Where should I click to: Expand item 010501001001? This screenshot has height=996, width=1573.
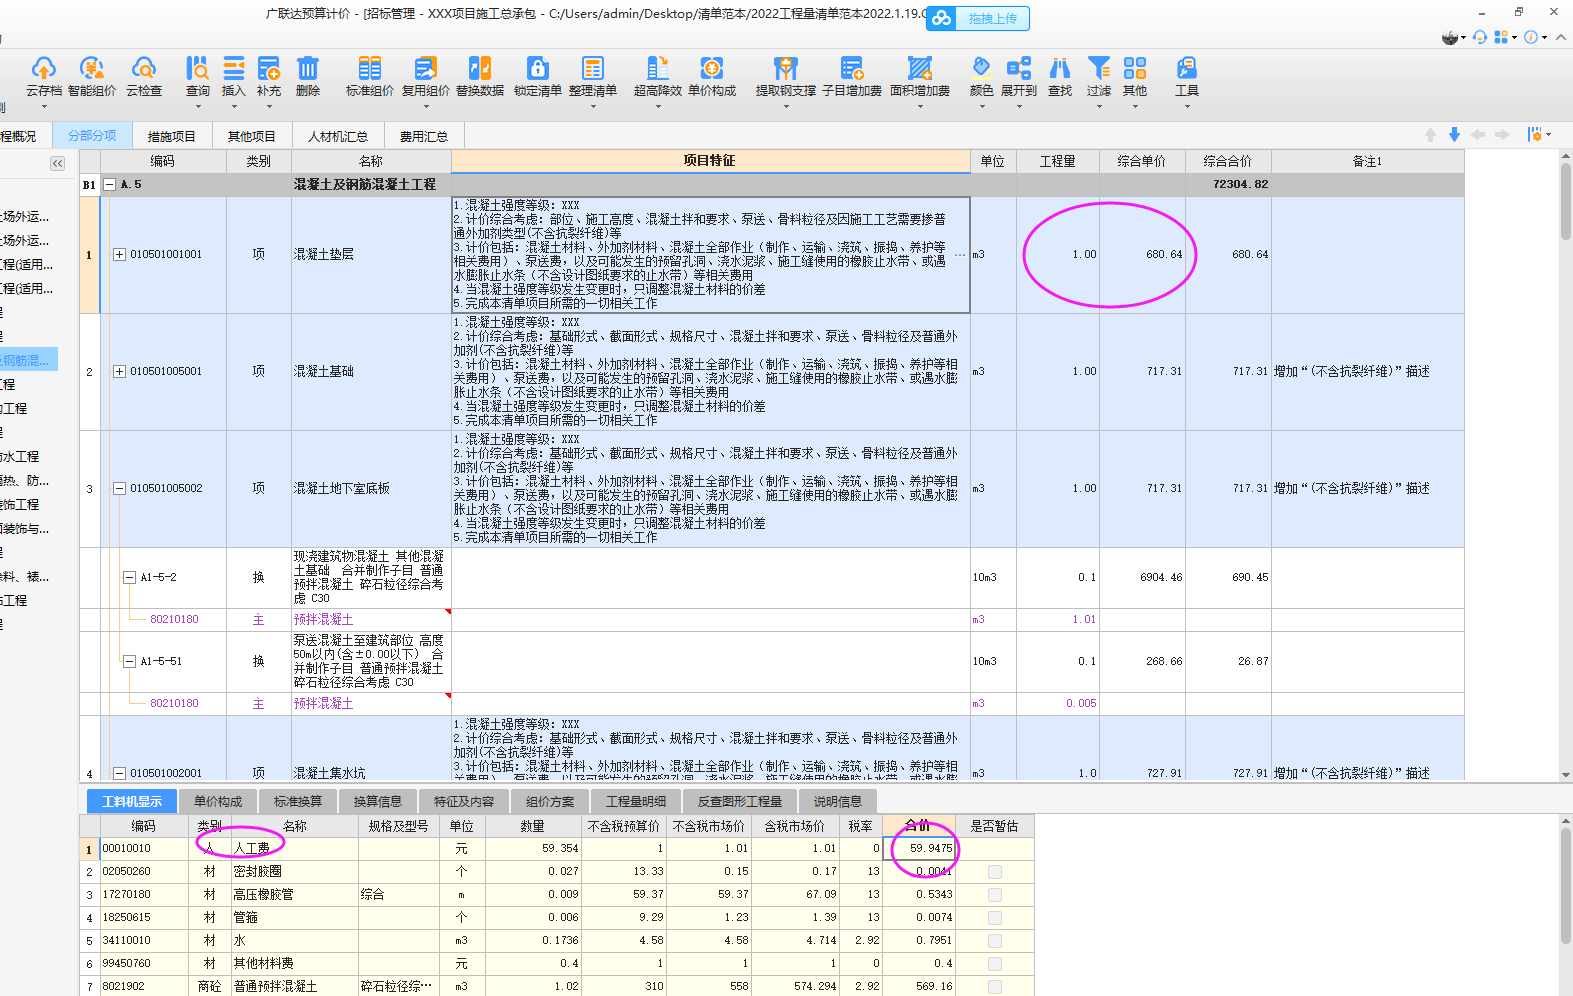pos(120,255)
